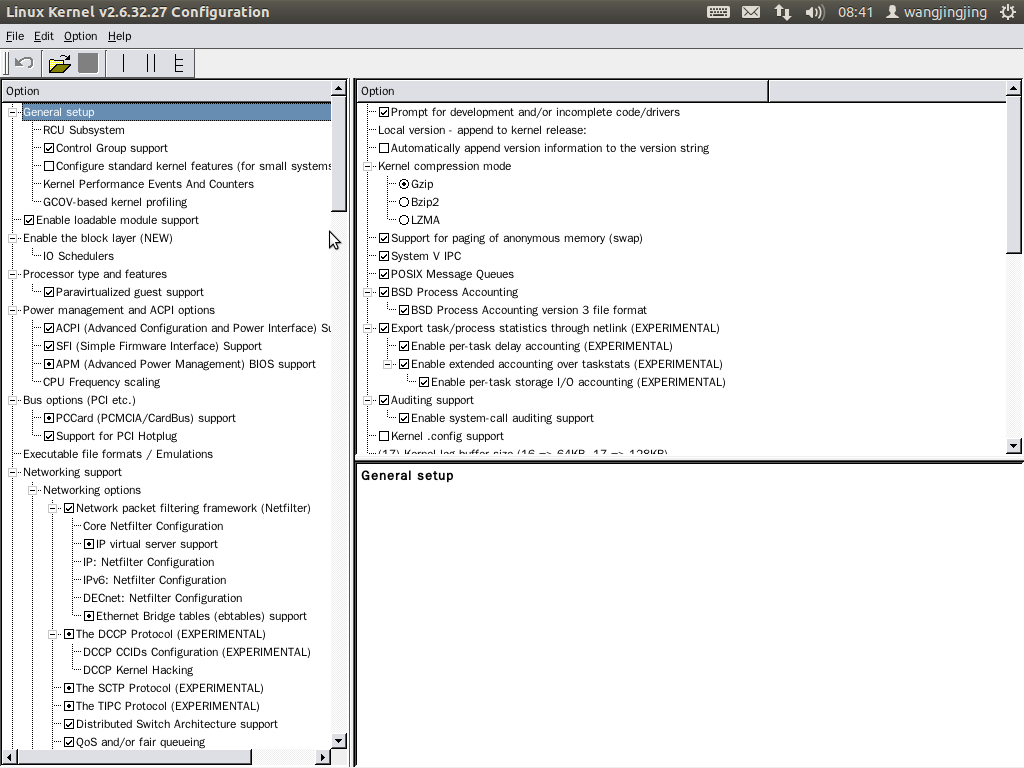Click left pane Option column header

click(x=167, y=91)
